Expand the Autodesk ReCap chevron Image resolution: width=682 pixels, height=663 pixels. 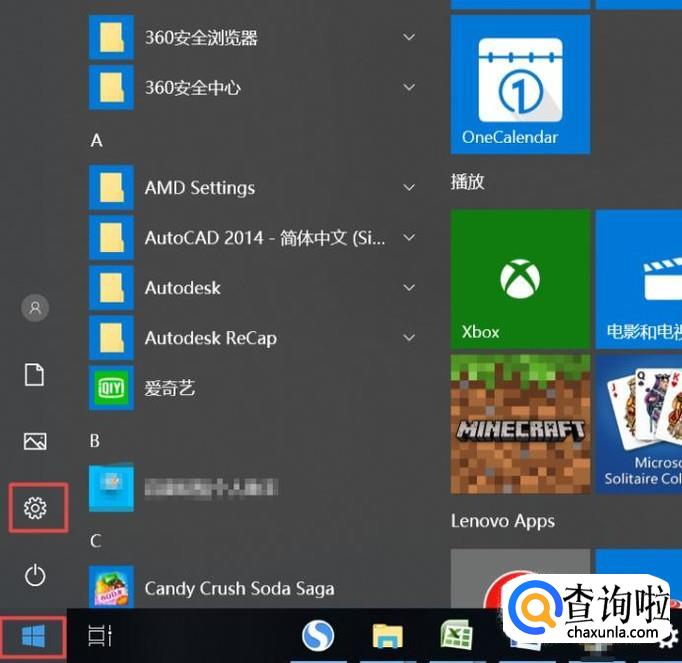409,338
